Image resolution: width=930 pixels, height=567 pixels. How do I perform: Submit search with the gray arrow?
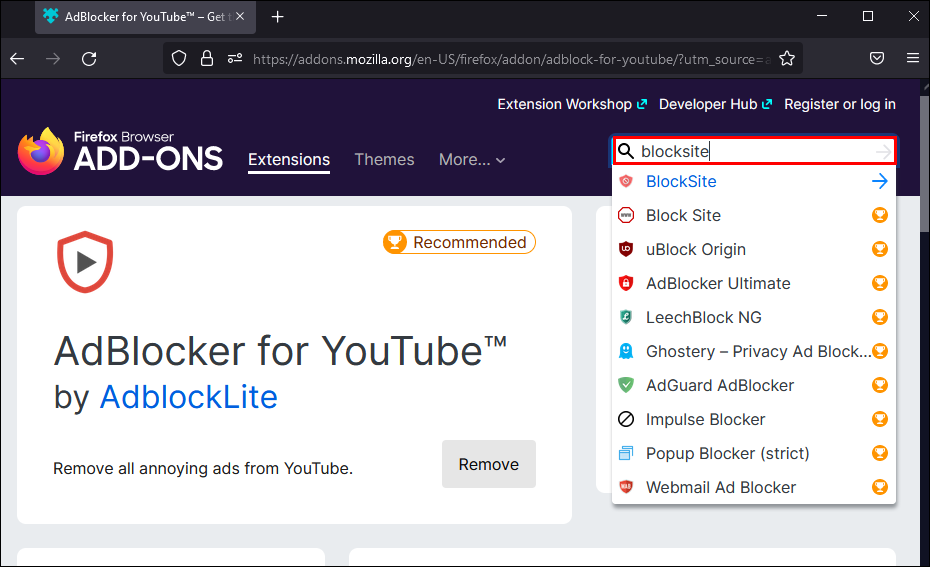point(883,152)
